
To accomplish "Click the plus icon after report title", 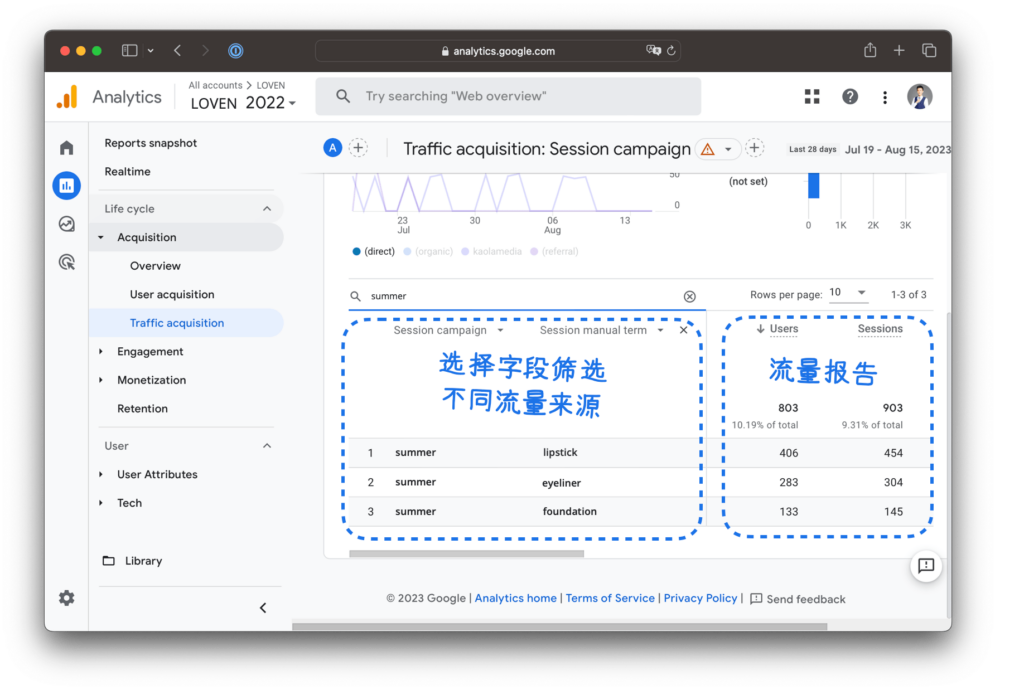I will click(x=754, y=148).
